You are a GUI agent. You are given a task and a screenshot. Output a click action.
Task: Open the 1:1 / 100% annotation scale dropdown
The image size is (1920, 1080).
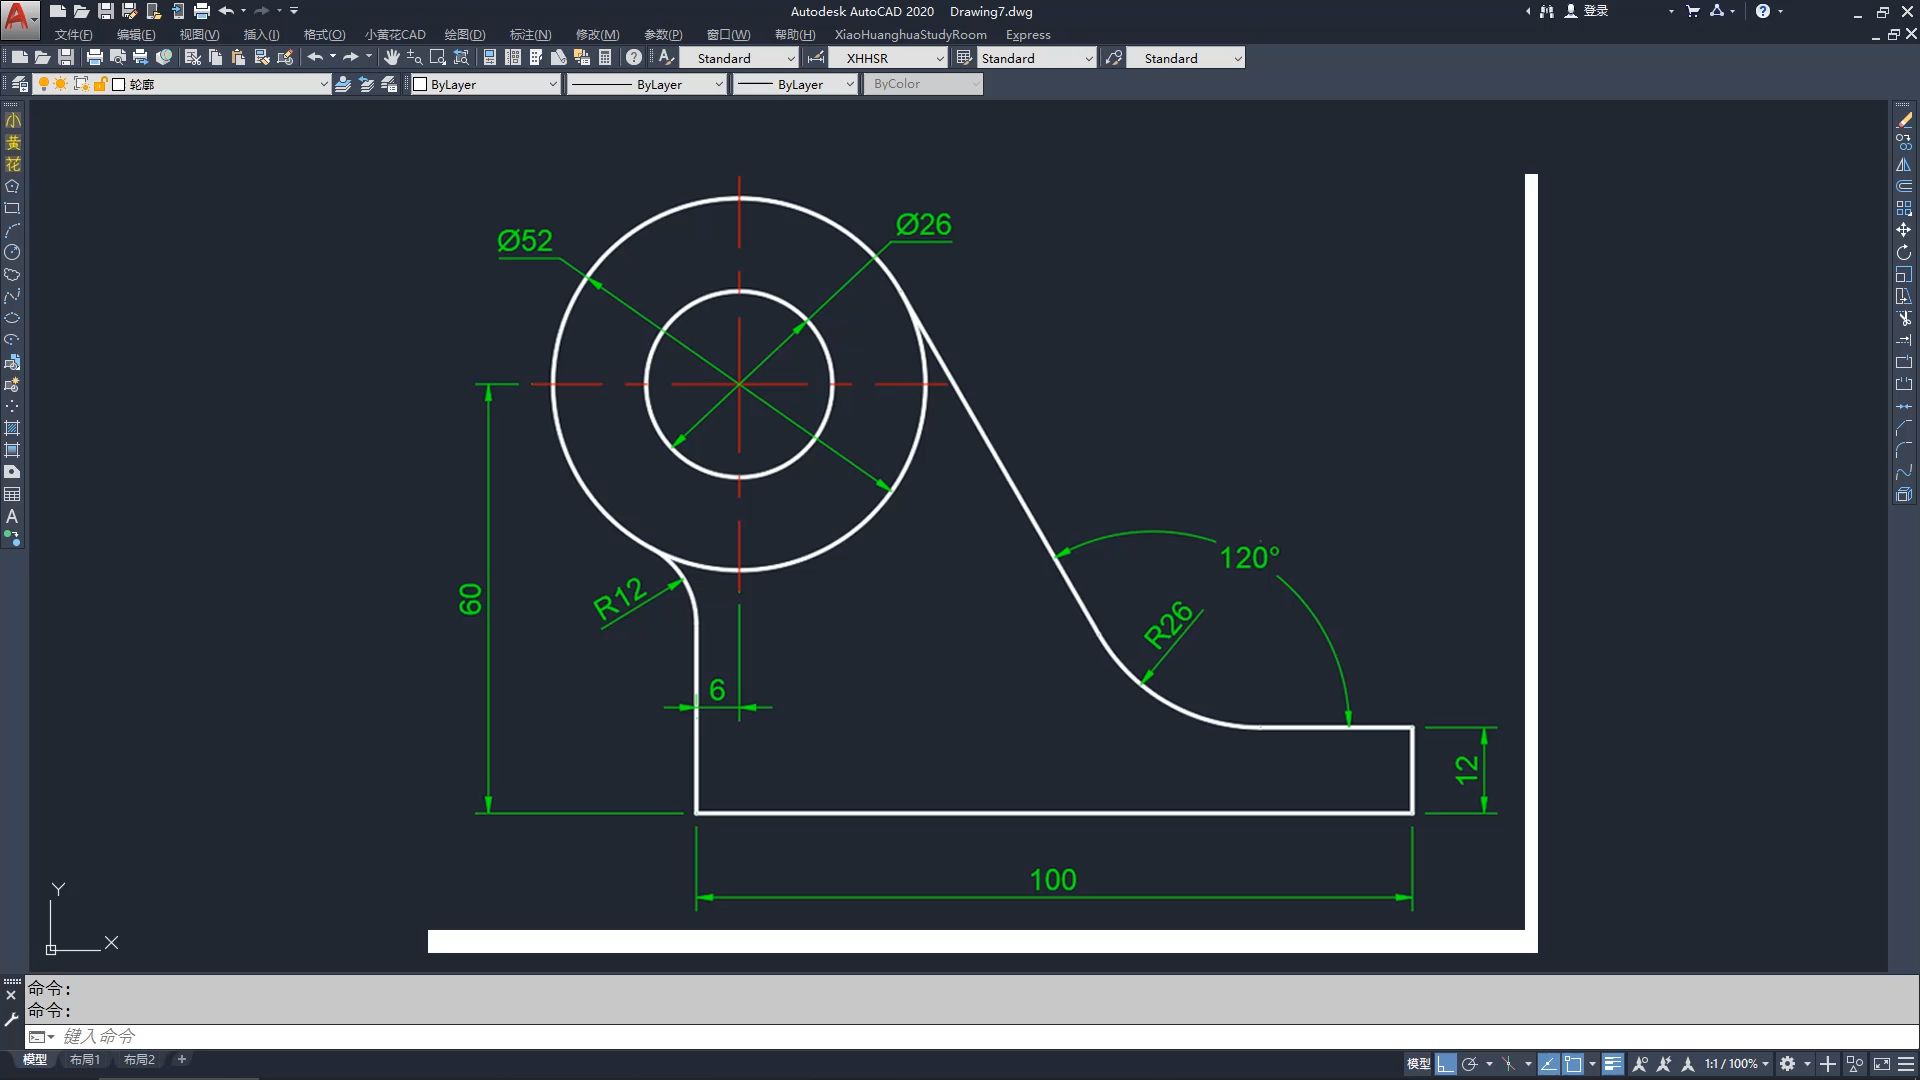tap(1737, 1064)
